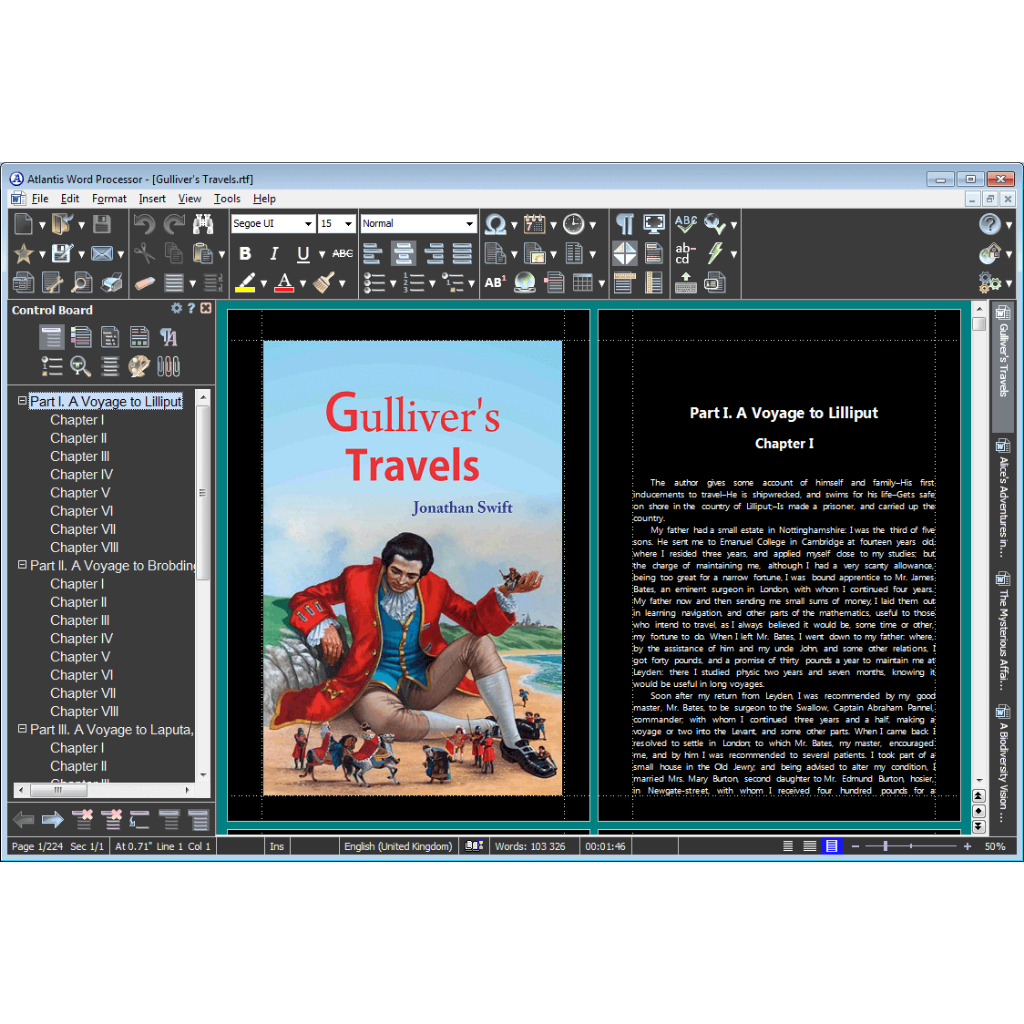Viewport: 1024px width, 1024px height.
Task: Toggle special symbols pilcrow display
Action: (625, 224)
